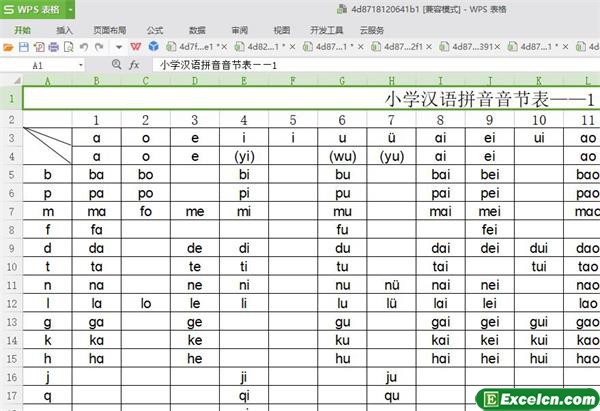
Task: Select the 数据 ribbon tab
Action: pos(197,30)
